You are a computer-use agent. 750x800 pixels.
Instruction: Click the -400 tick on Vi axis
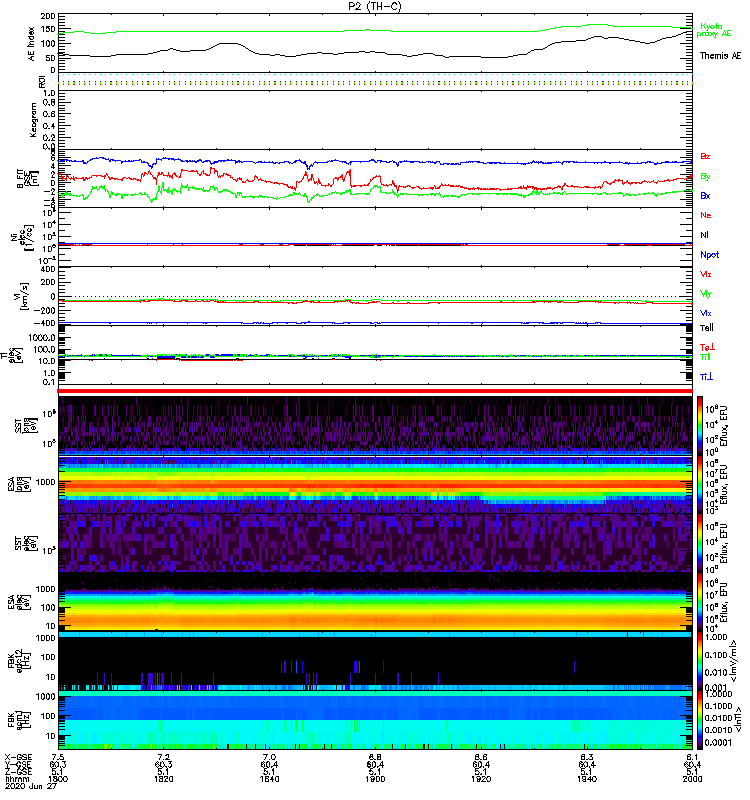coord(43,323)
